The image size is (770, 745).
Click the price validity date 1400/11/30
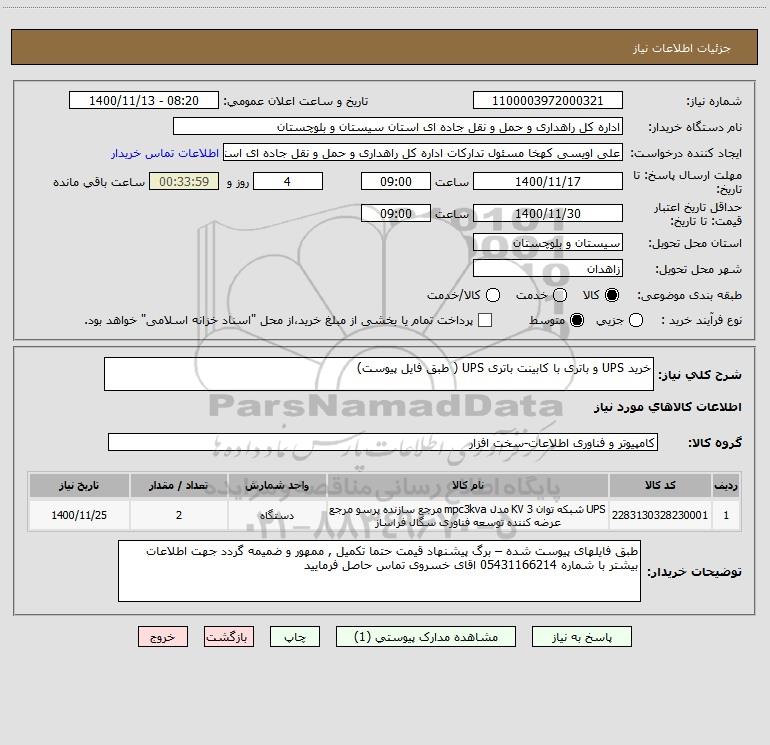pyautogui.click(x=548, y=214)
